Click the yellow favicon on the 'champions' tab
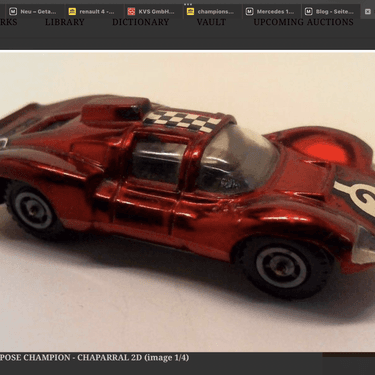Viewport: 375px width, 375px height. pyautogui.click(x=190, y=12)
